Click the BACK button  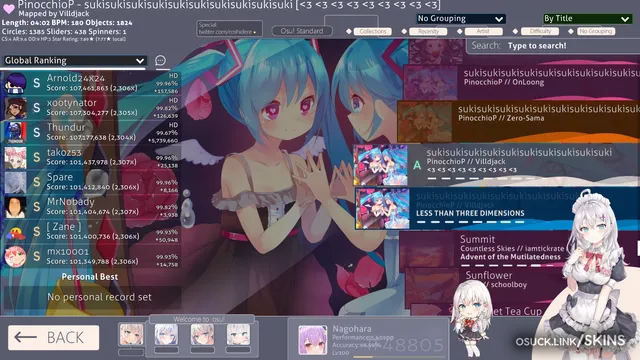(x=53, y=338)
